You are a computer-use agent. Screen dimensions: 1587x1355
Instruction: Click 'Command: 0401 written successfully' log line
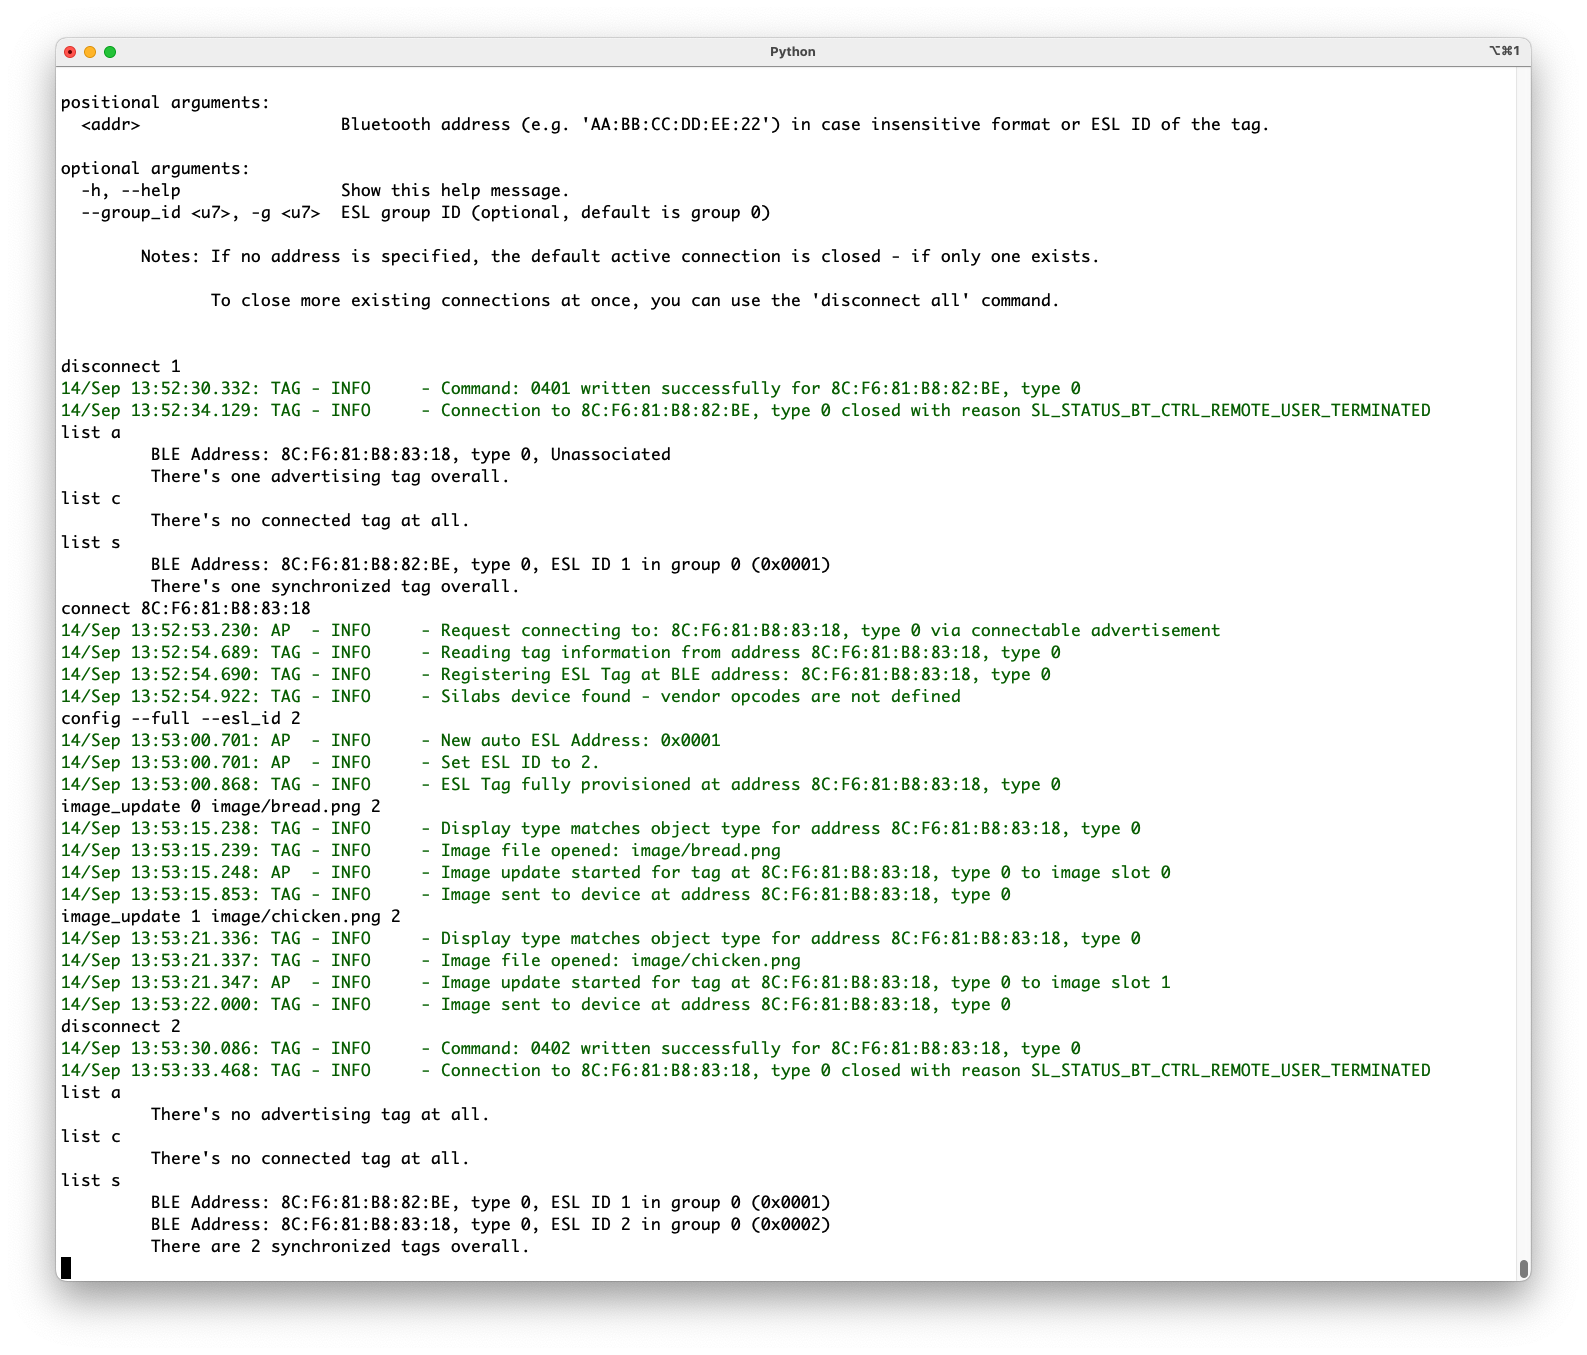point(571,388)
